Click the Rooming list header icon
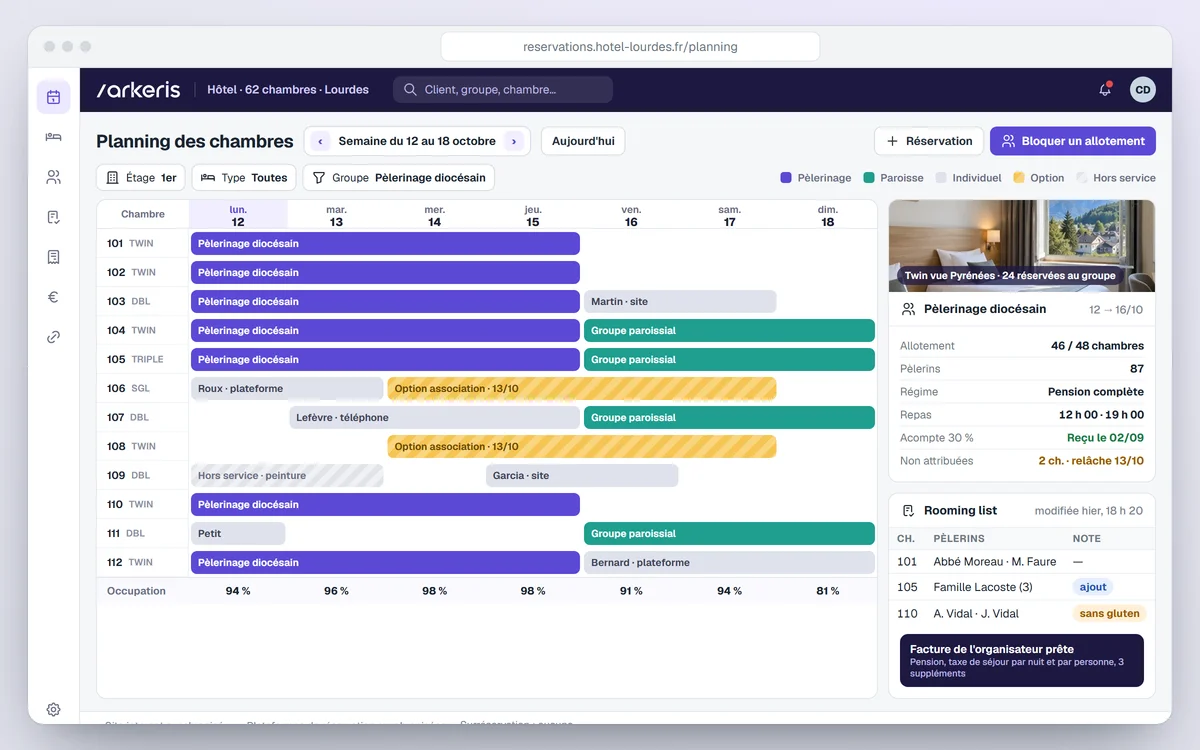Image resolution: width=1200 pixels, height=750 pixels. click(908, 510)
